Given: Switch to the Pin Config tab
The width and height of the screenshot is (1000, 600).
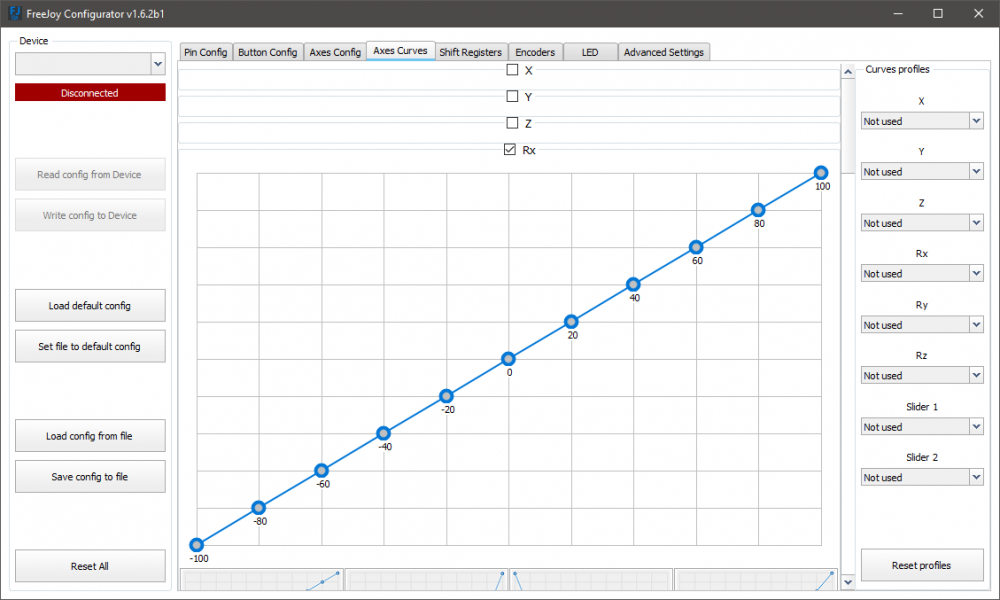Looking at the screenshot, I should 205,52.
